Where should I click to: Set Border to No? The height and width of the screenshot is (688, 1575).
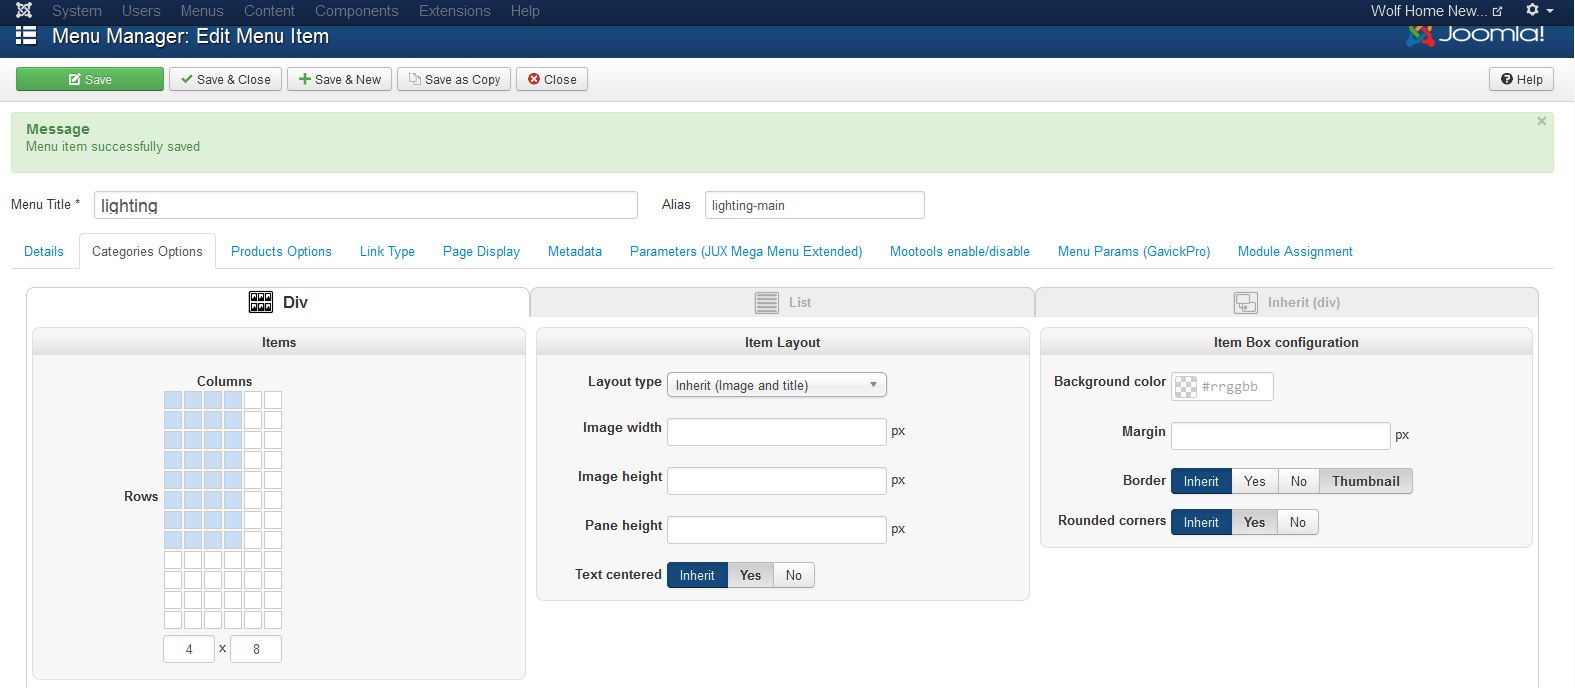1299,481
